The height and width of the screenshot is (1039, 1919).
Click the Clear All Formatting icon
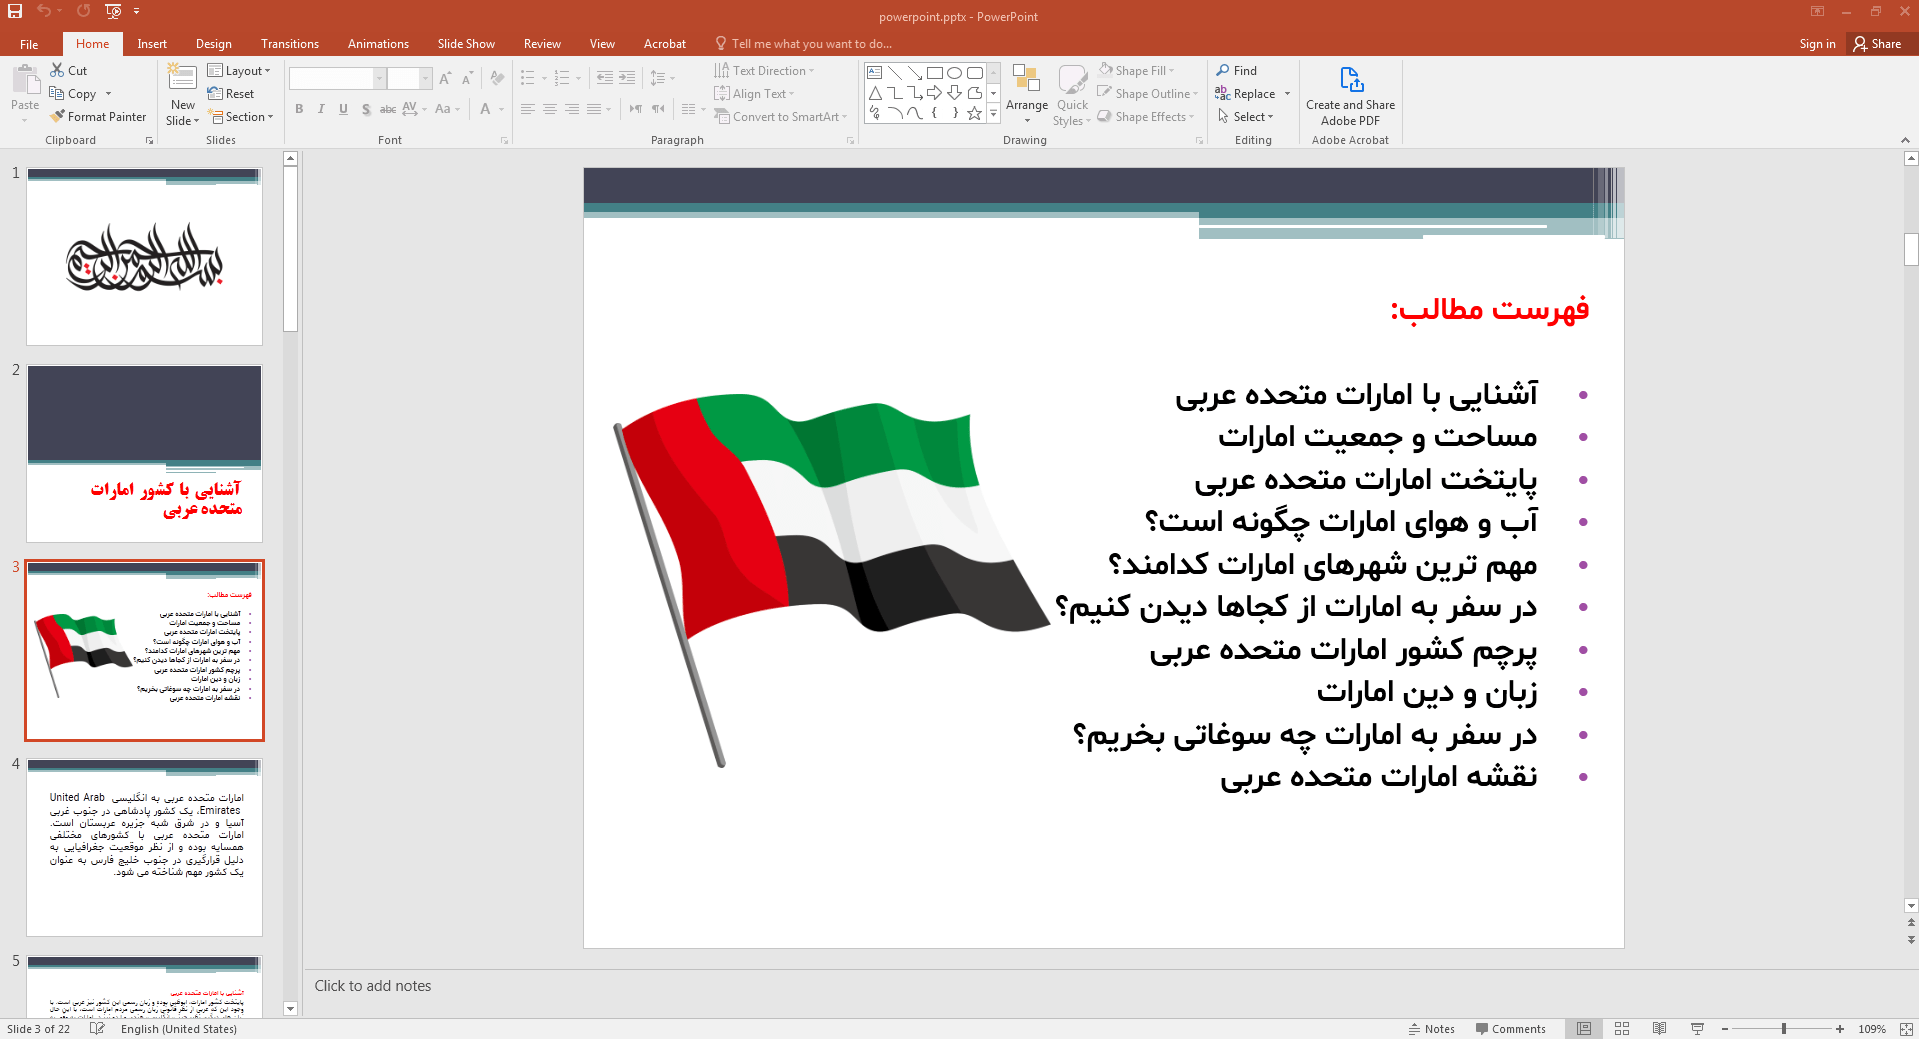(497, 78)
